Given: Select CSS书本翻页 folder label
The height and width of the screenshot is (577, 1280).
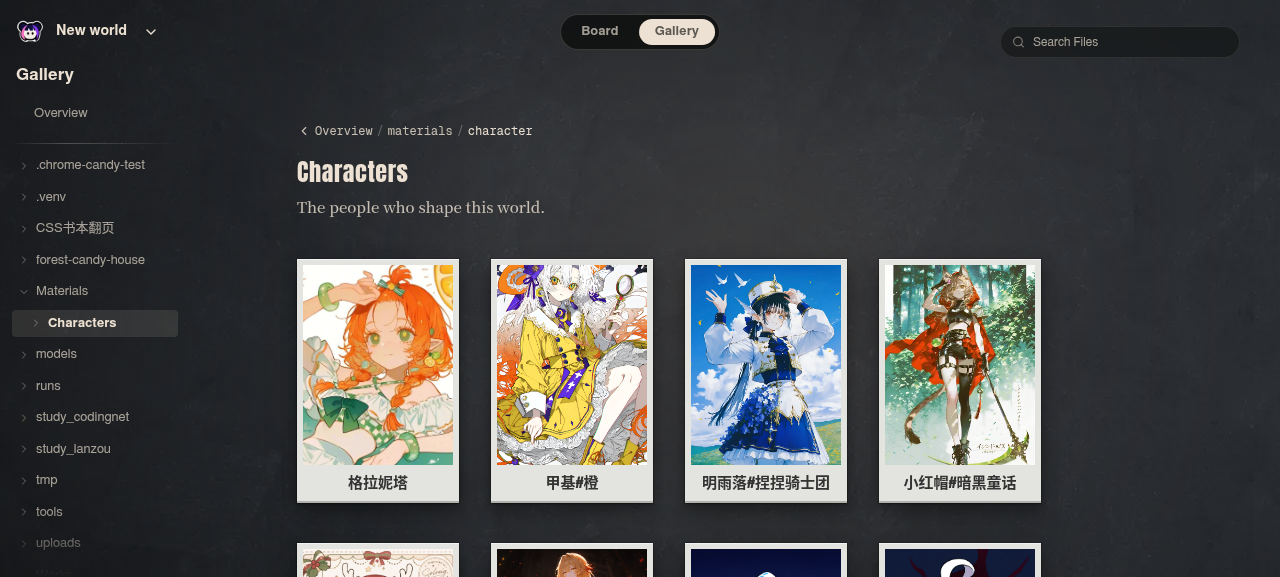Looking at the screenshot, I should (75, 228).
